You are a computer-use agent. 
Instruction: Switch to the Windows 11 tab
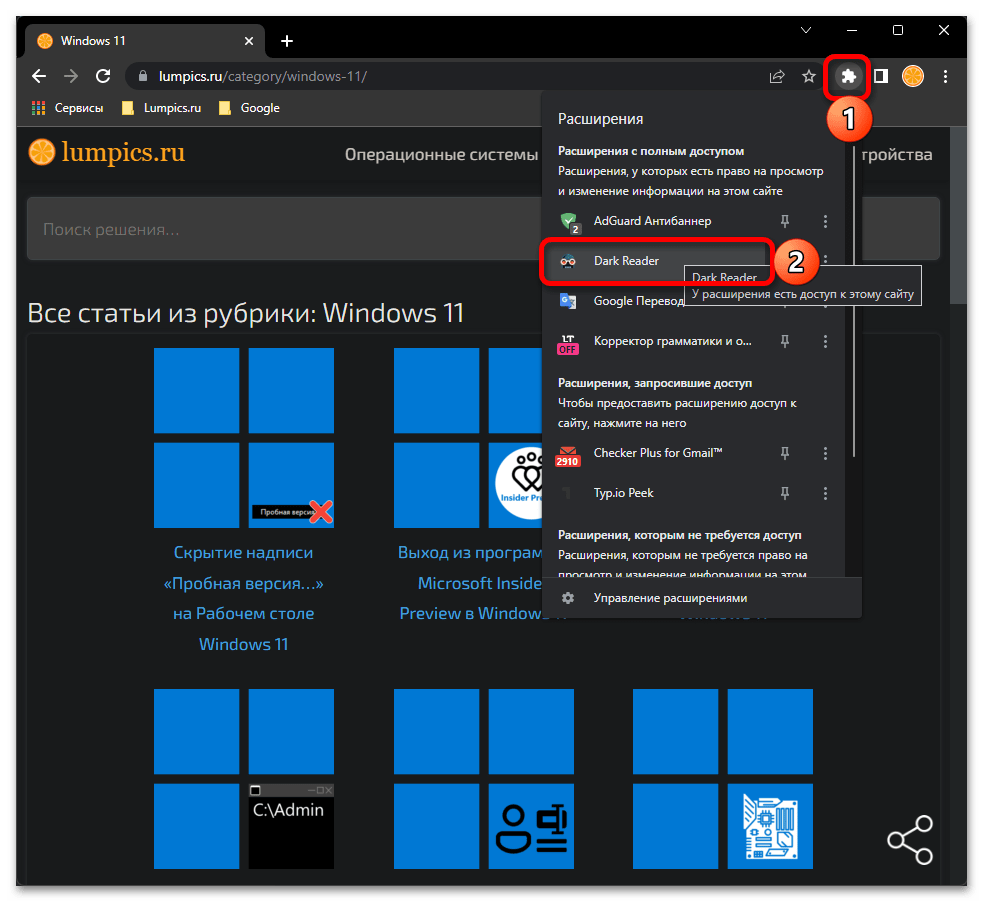click(144, 41)
